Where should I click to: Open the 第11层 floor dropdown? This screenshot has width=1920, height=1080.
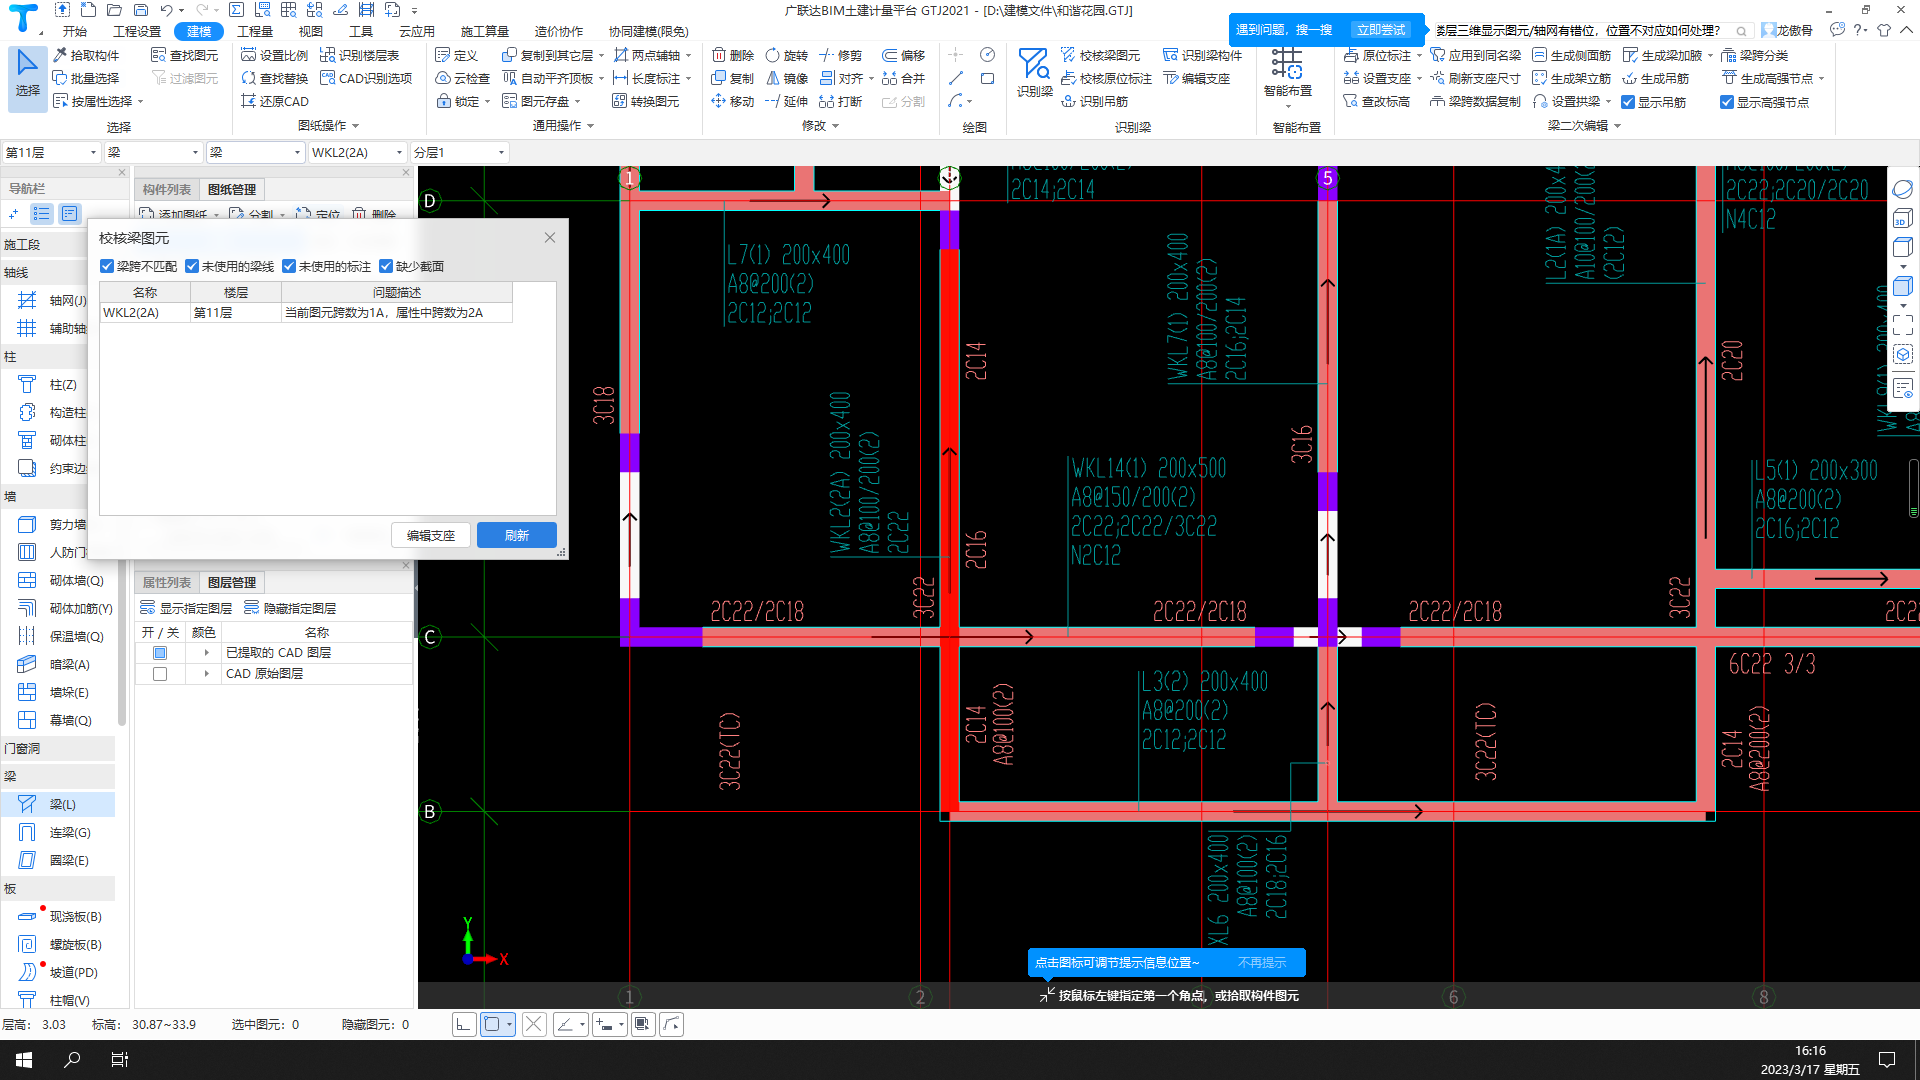click(51, 152)
